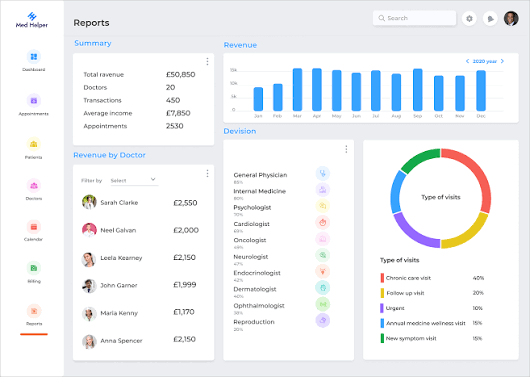This screenshot has height=377, width=530.
Task: Select Leela Kearney's avatar
Action: coord(89,259)
